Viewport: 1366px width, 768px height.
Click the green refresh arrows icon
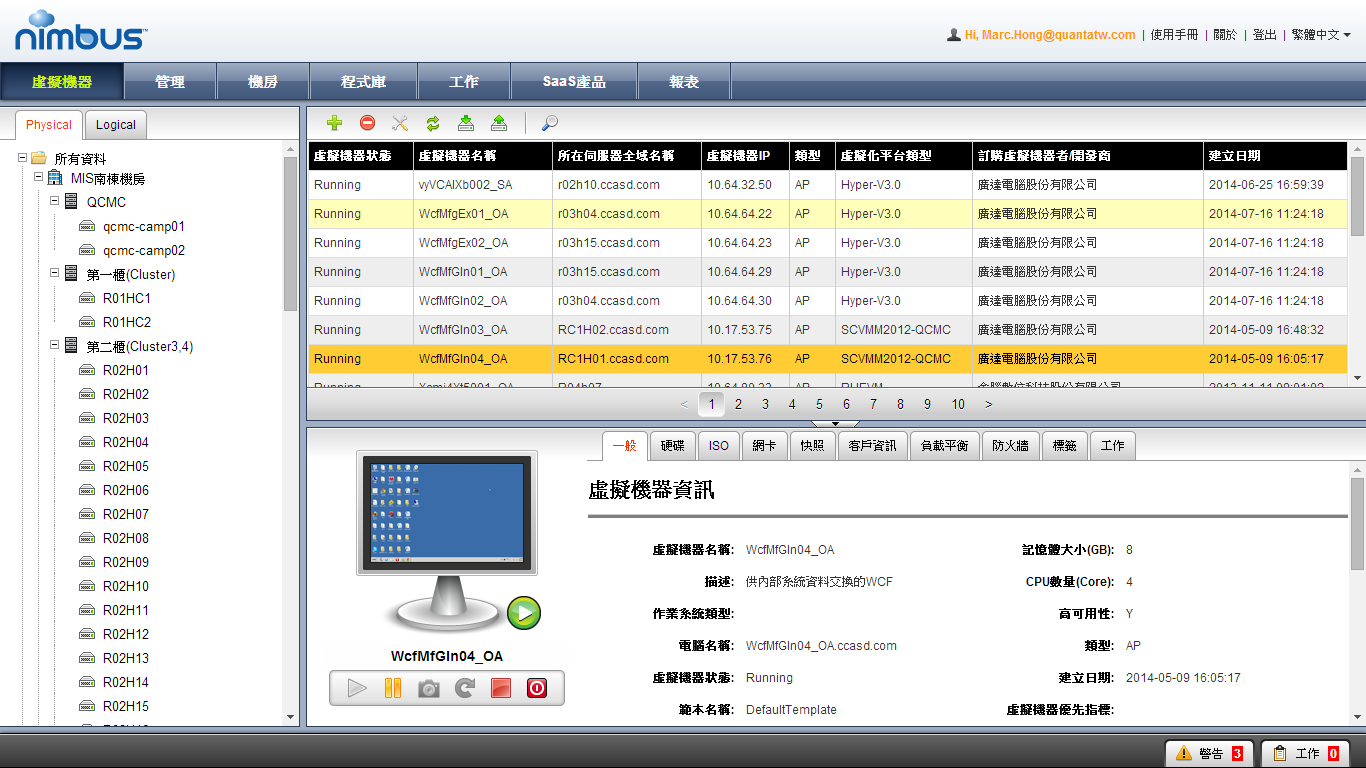[433, 123]
